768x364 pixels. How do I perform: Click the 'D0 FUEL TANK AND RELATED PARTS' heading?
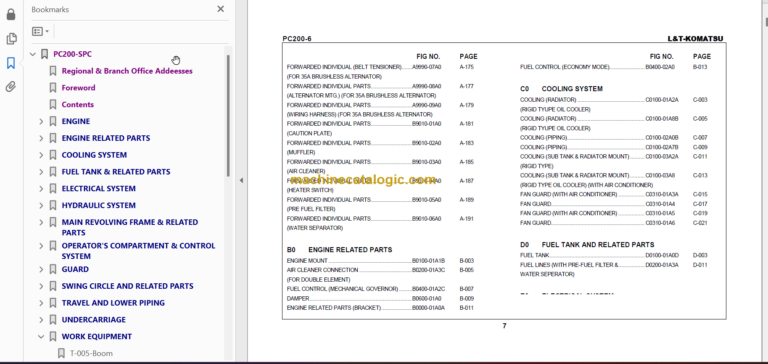pos(587,244)
